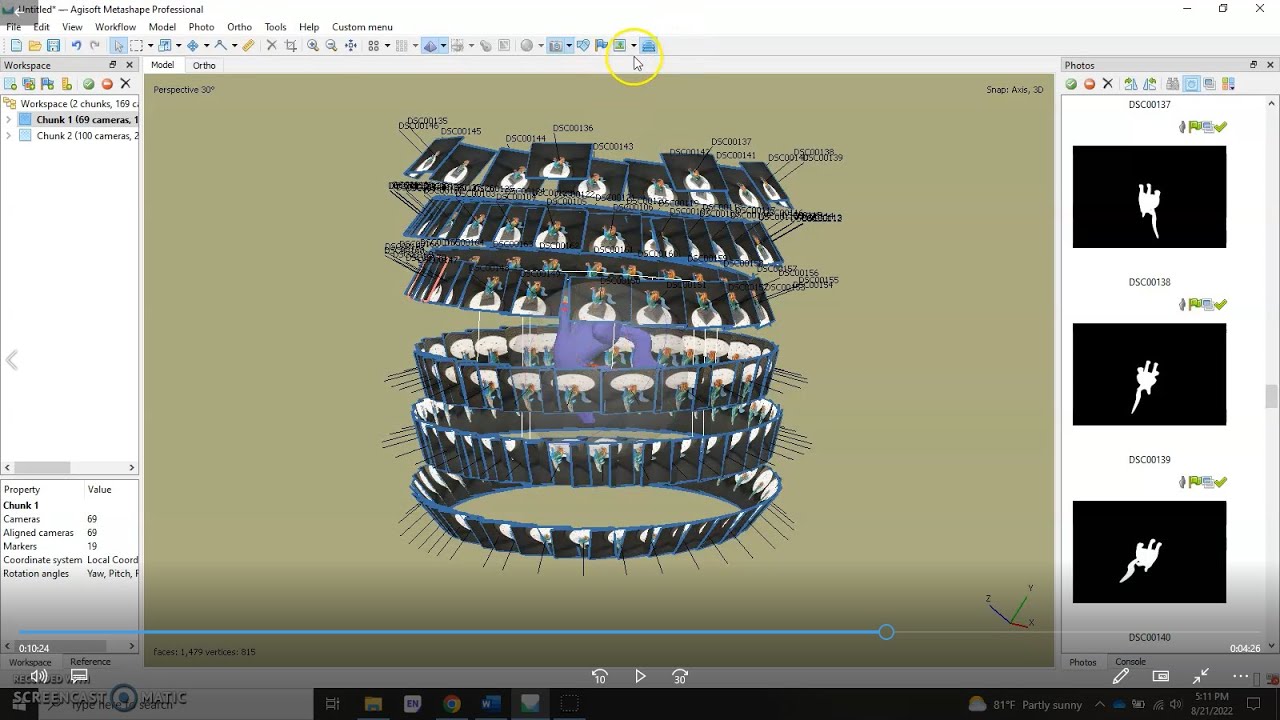Image resolution: width=1280 pixels, height=720 pixels.
Task: Zoom in with the magnifier plus icon
Action: click(x=312, y=45)
